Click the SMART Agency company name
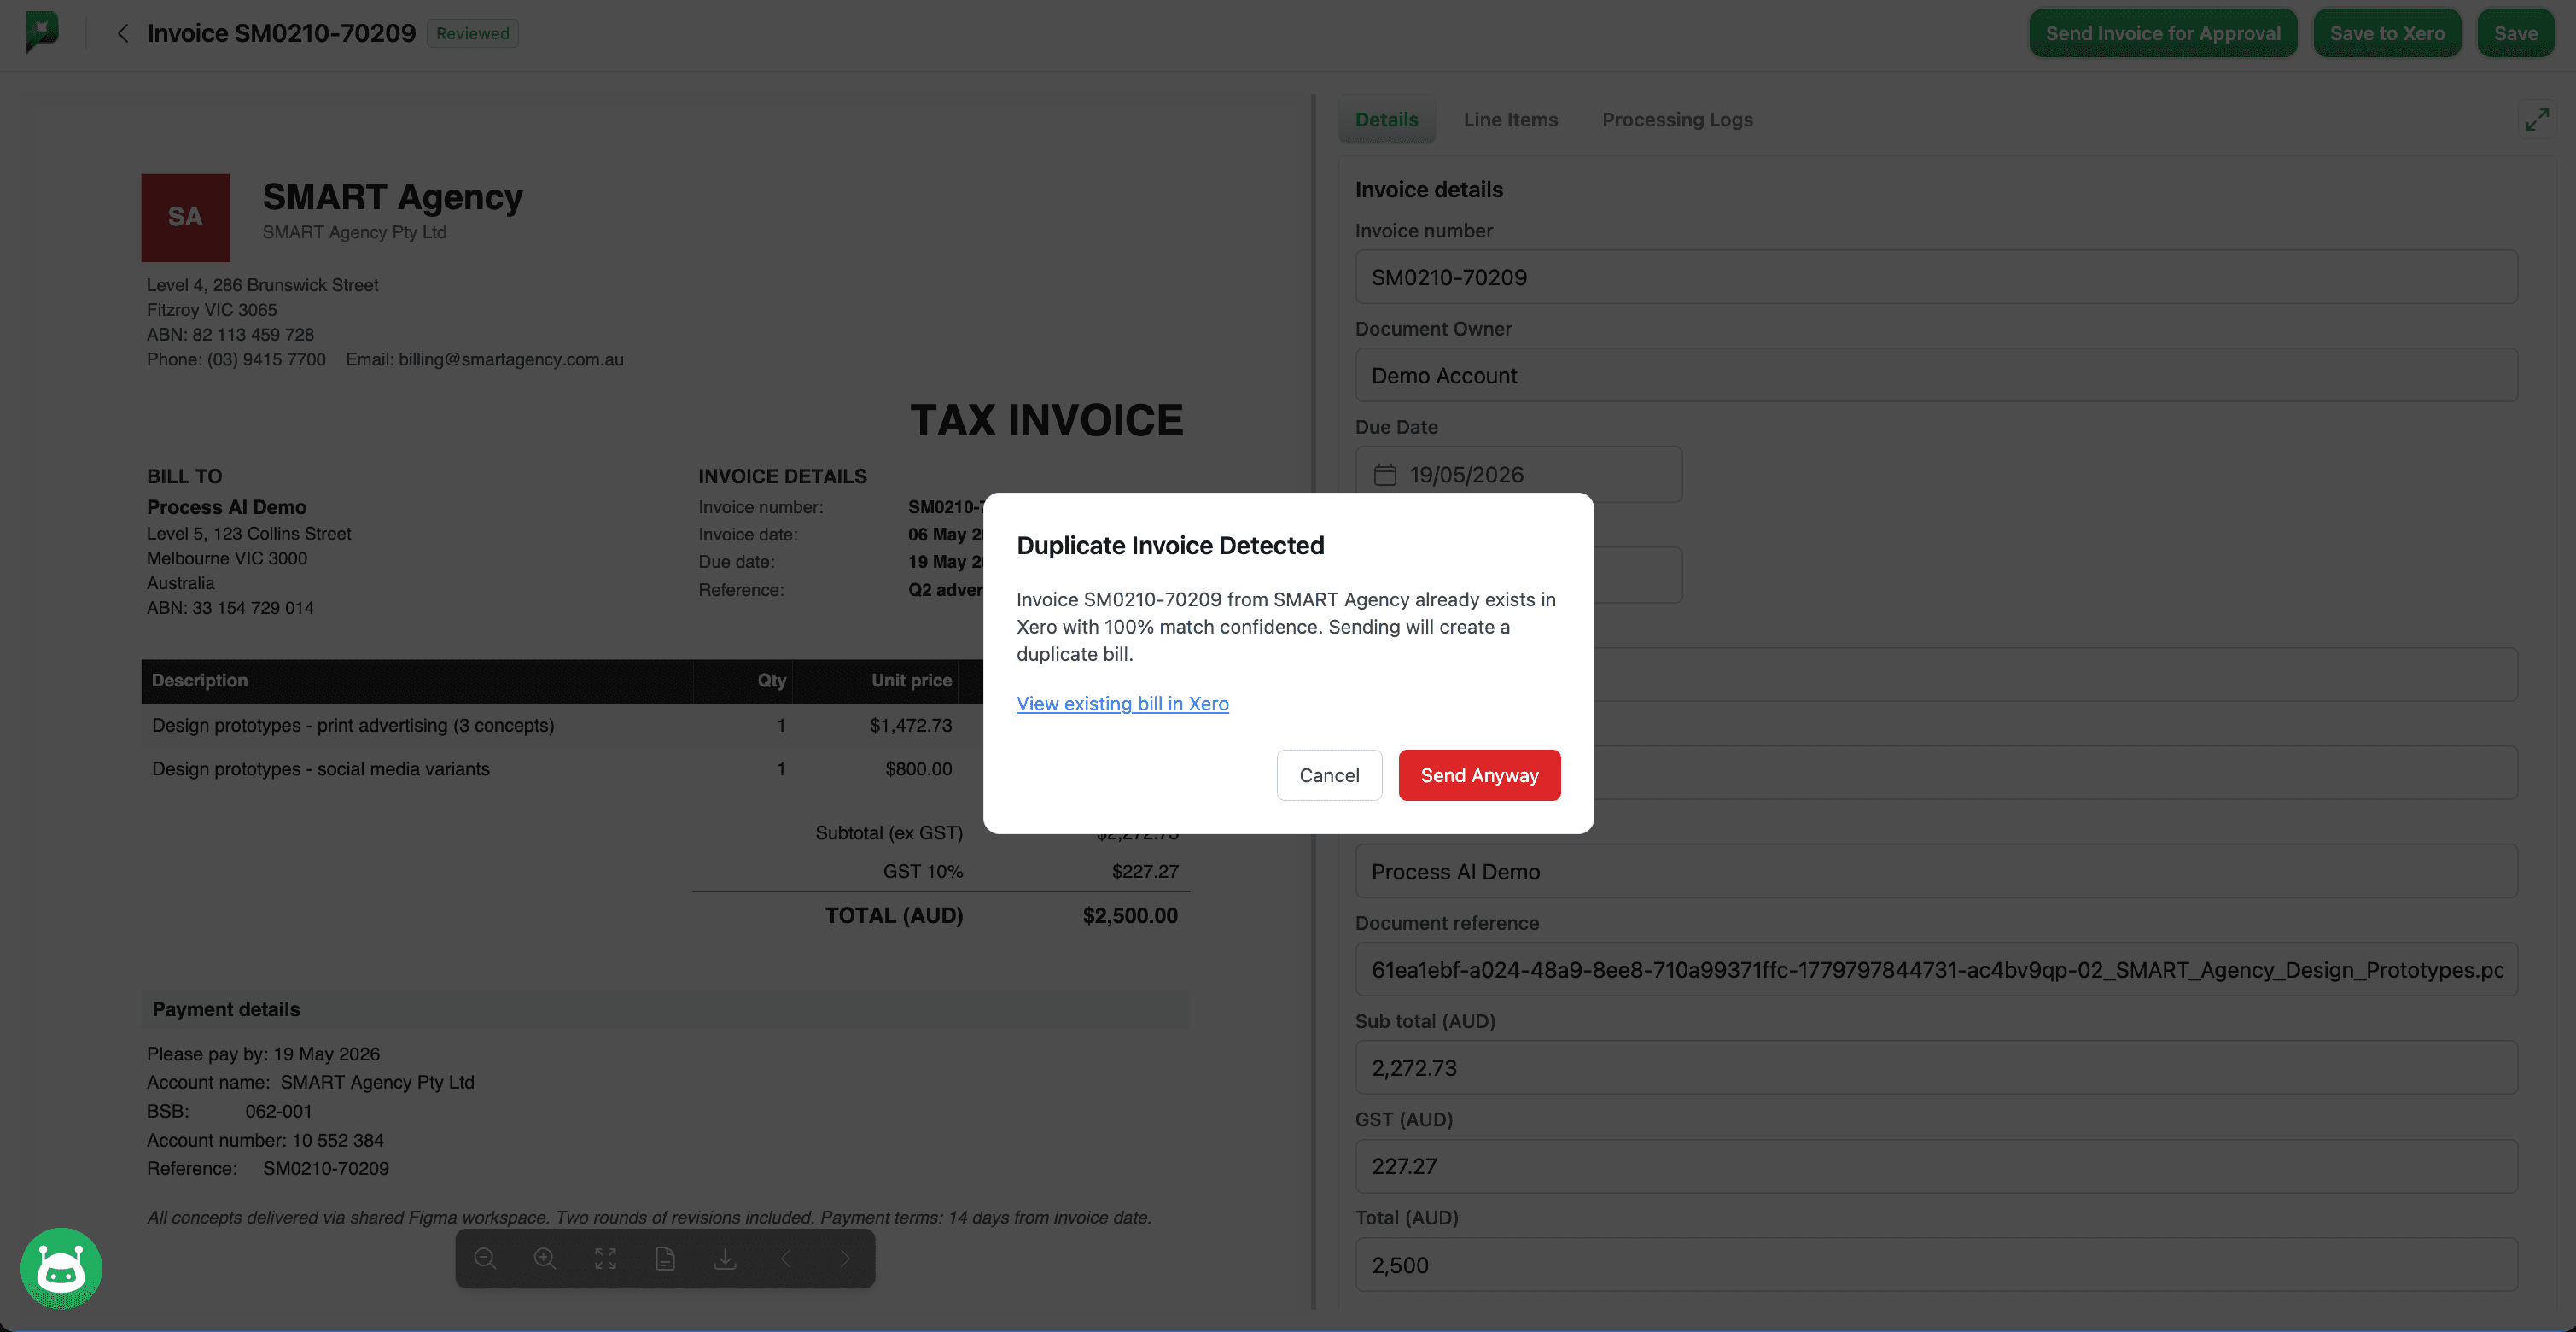This screenshot has height=1332, width=2576. [392, 197]
